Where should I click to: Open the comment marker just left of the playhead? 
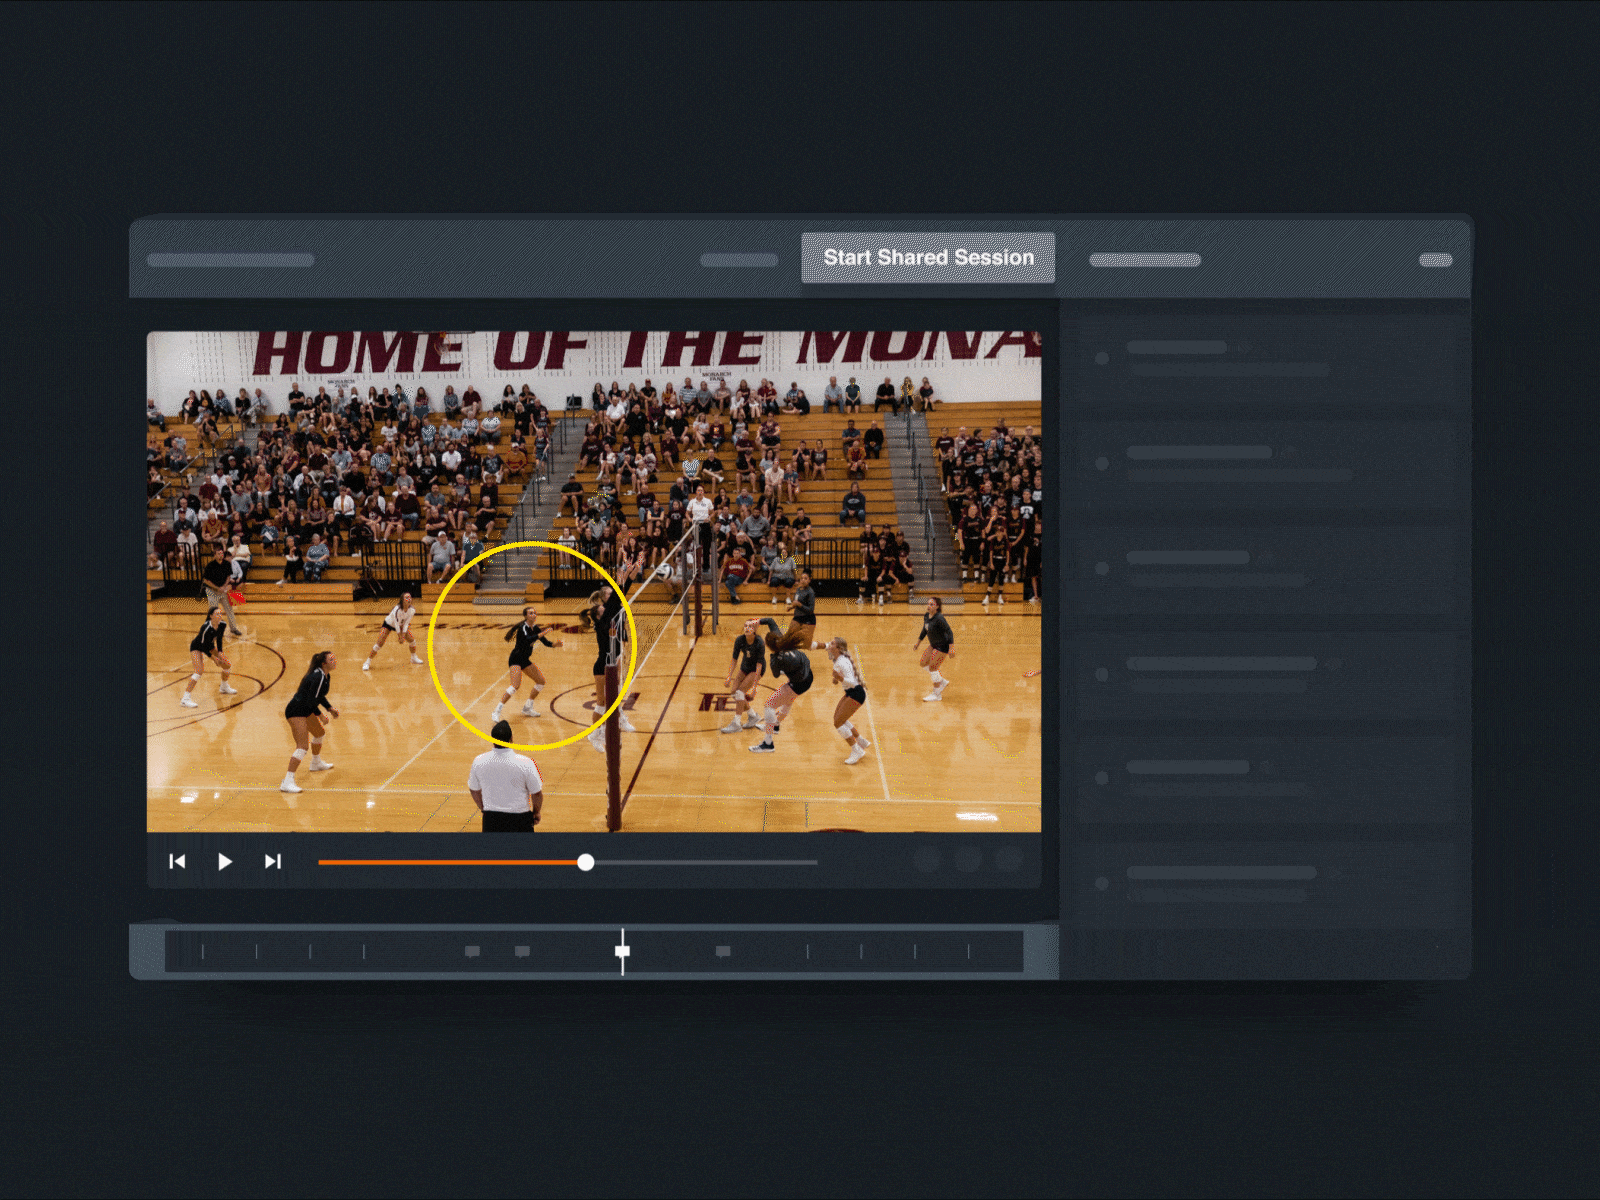click(522, 951)
